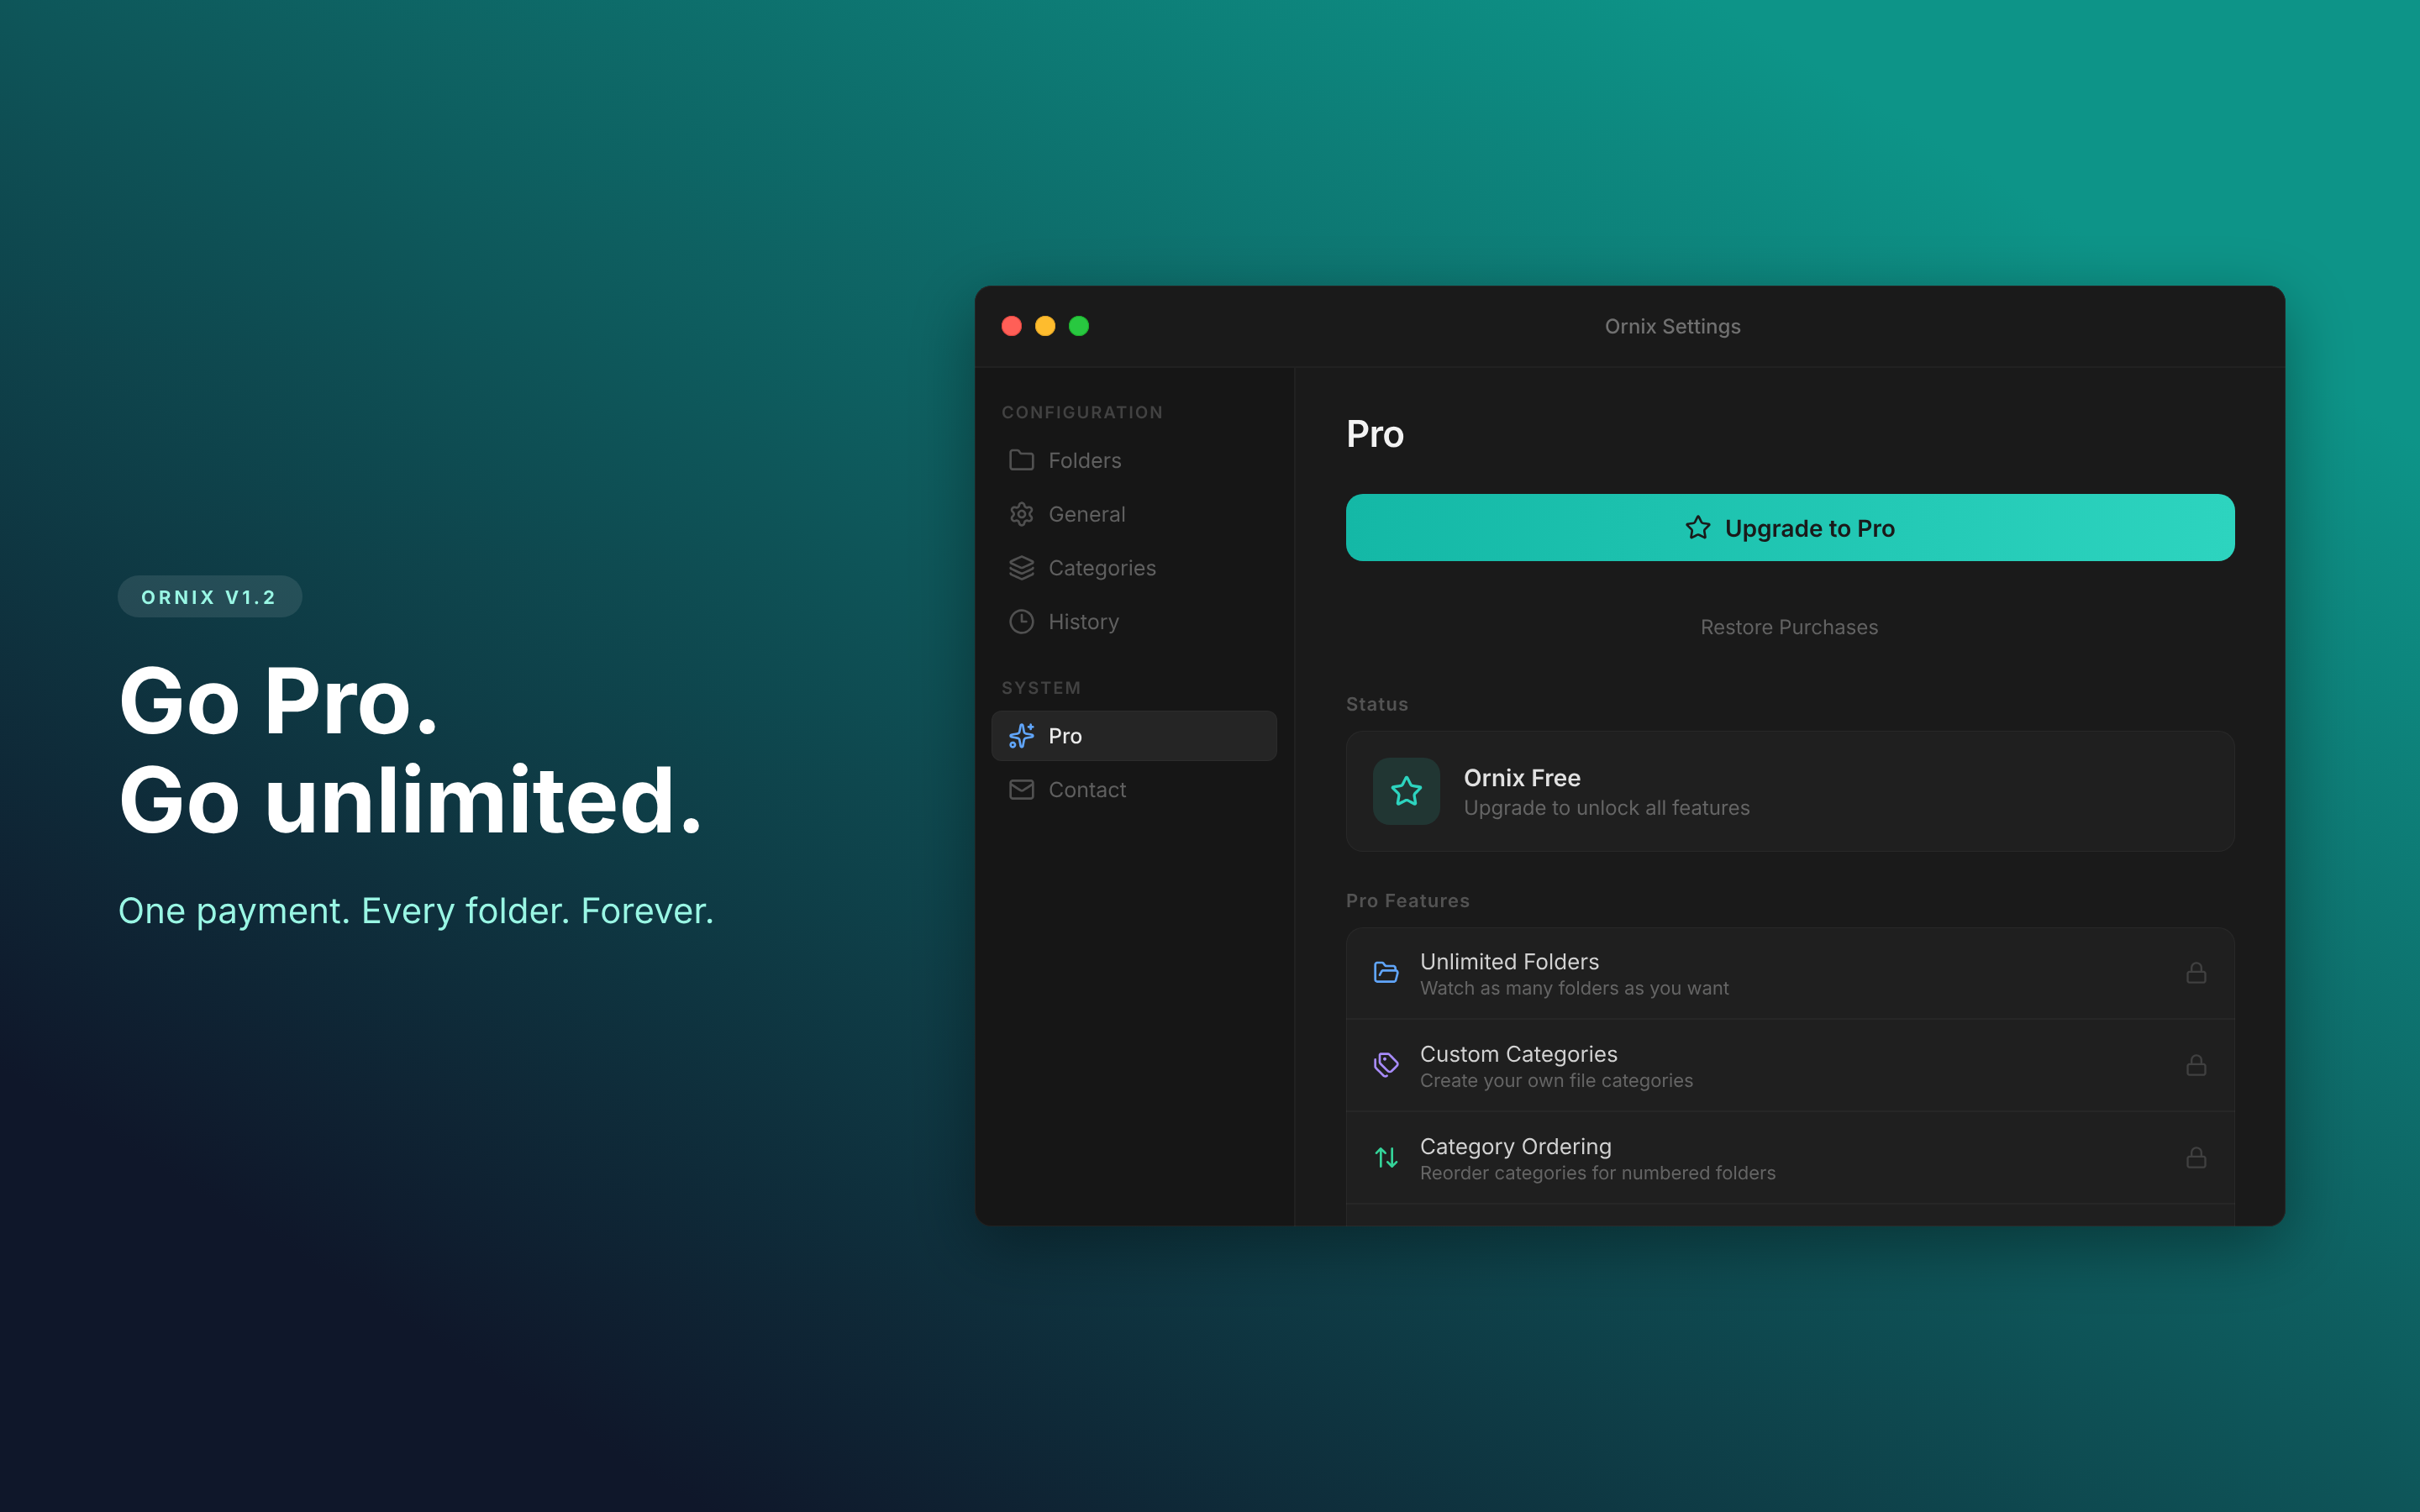2420x1512 pixels.
Task: Open Contact via the envelope icon
Action: [x=1021, y=789]
